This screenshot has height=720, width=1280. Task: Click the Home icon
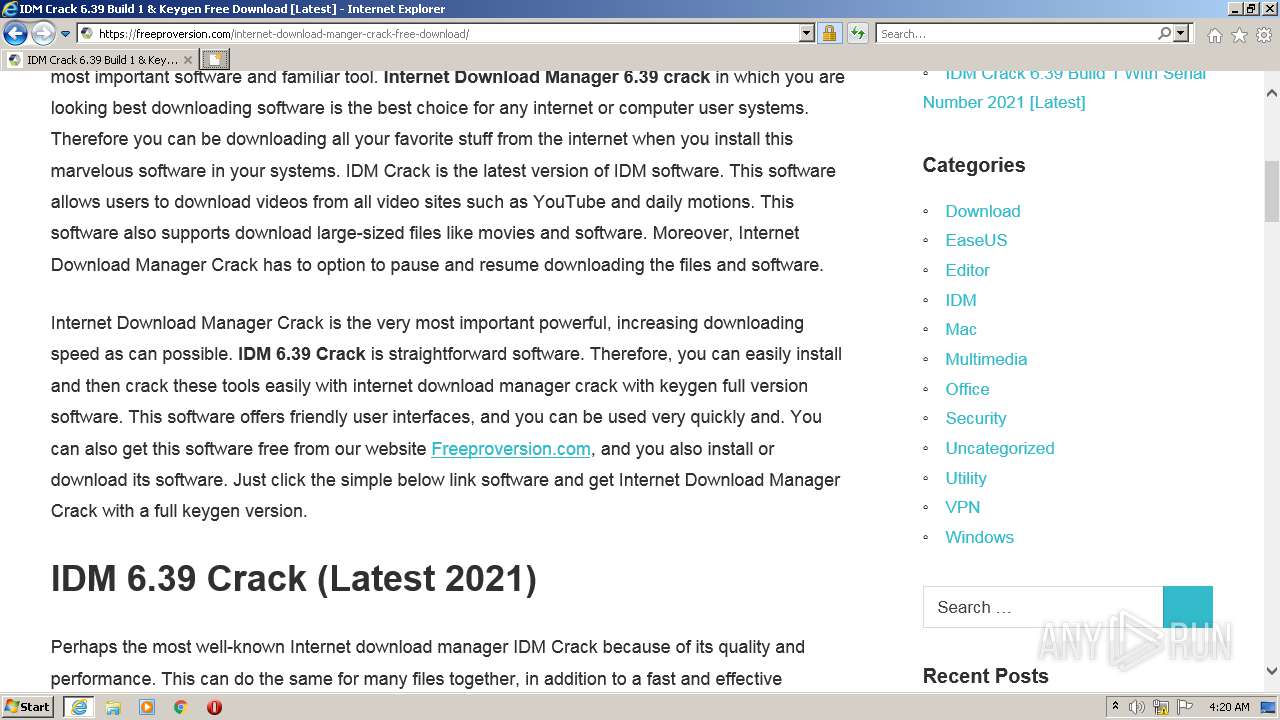click(1214, 35)
